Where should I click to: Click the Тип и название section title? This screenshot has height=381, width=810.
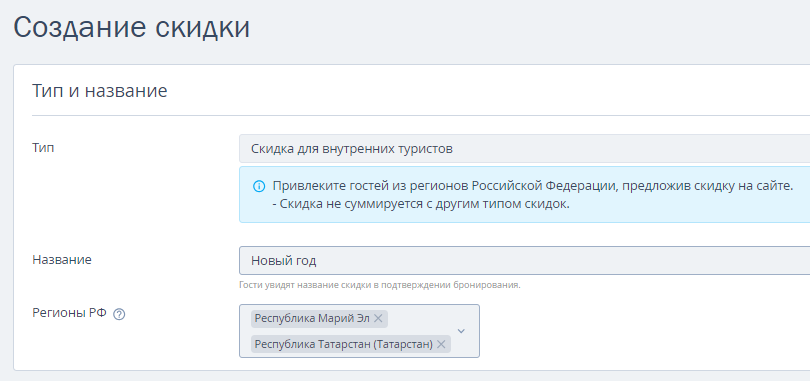[100, 91]
